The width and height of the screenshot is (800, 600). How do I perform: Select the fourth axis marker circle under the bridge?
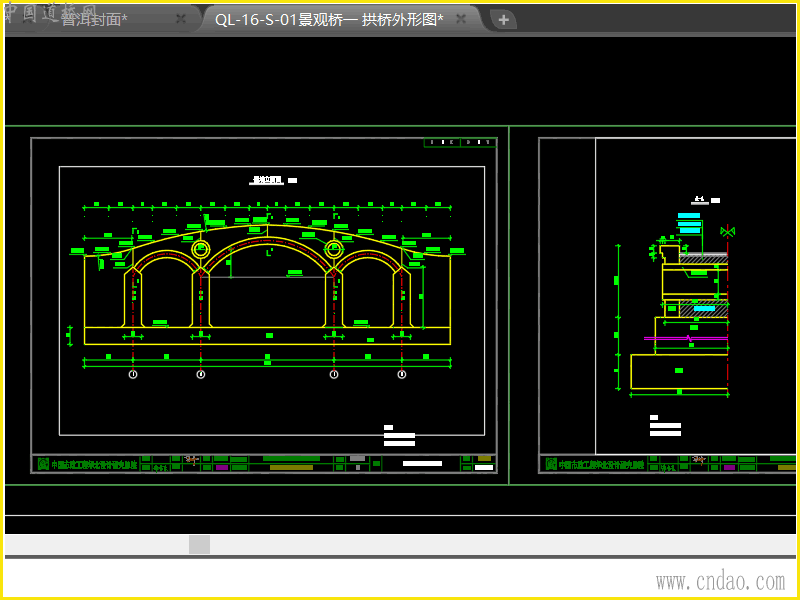[402, 374]
